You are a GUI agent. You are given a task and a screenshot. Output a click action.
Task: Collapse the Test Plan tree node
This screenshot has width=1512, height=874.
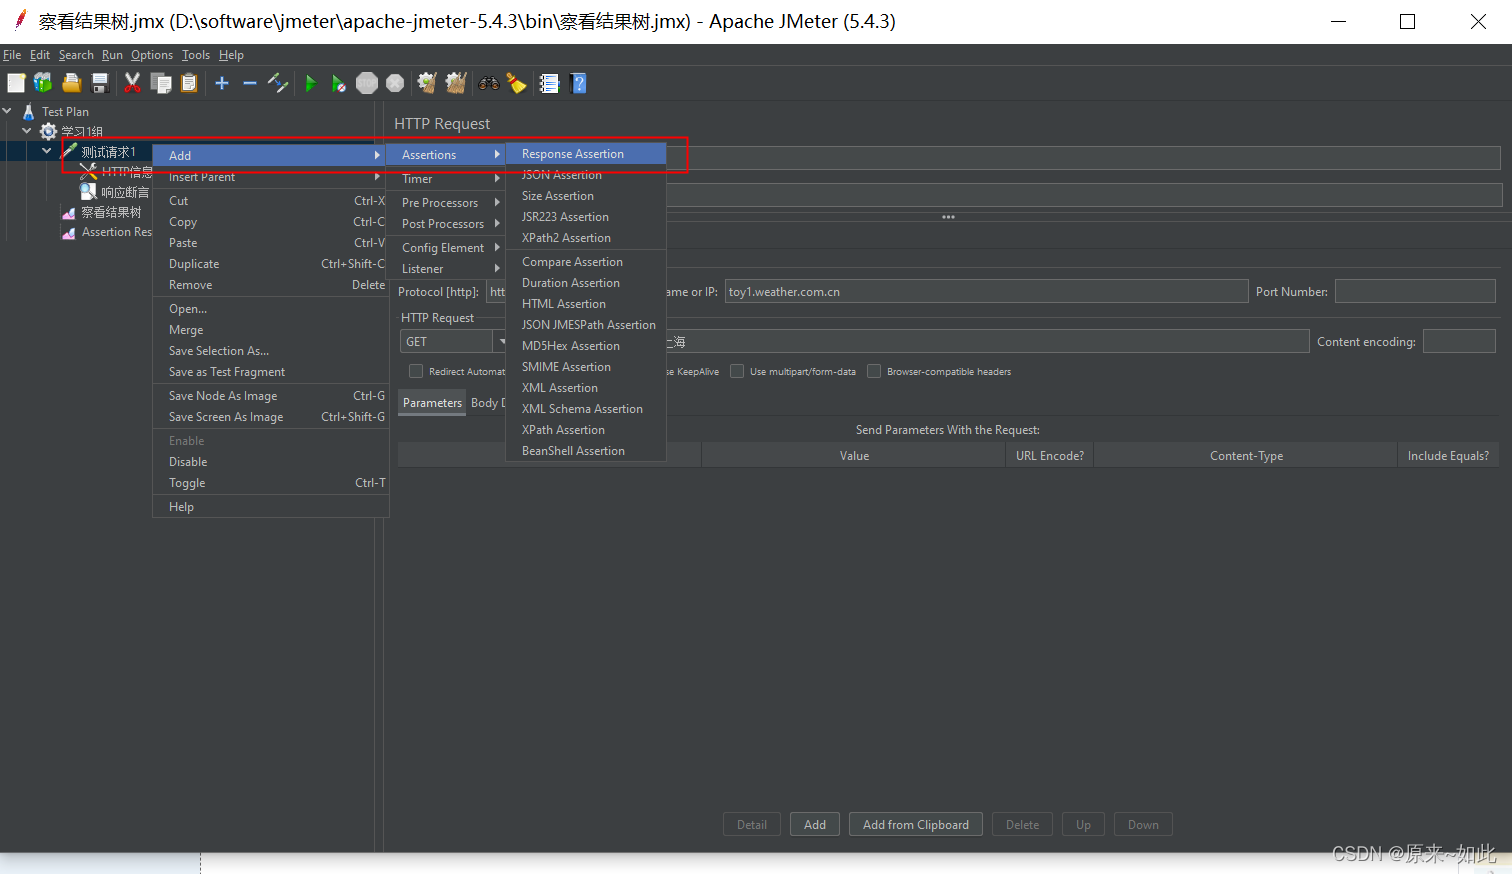(7, 111)
